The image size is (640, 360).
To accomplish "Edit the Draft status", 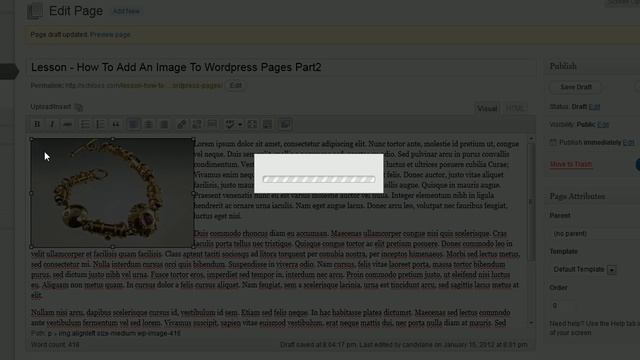I will pos(594,107).
